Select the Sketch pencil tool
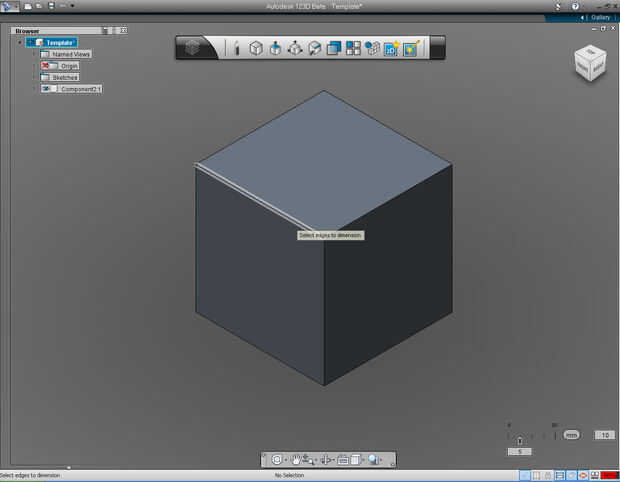The height and width of the screenshot is (482, 620). (237, 48)
